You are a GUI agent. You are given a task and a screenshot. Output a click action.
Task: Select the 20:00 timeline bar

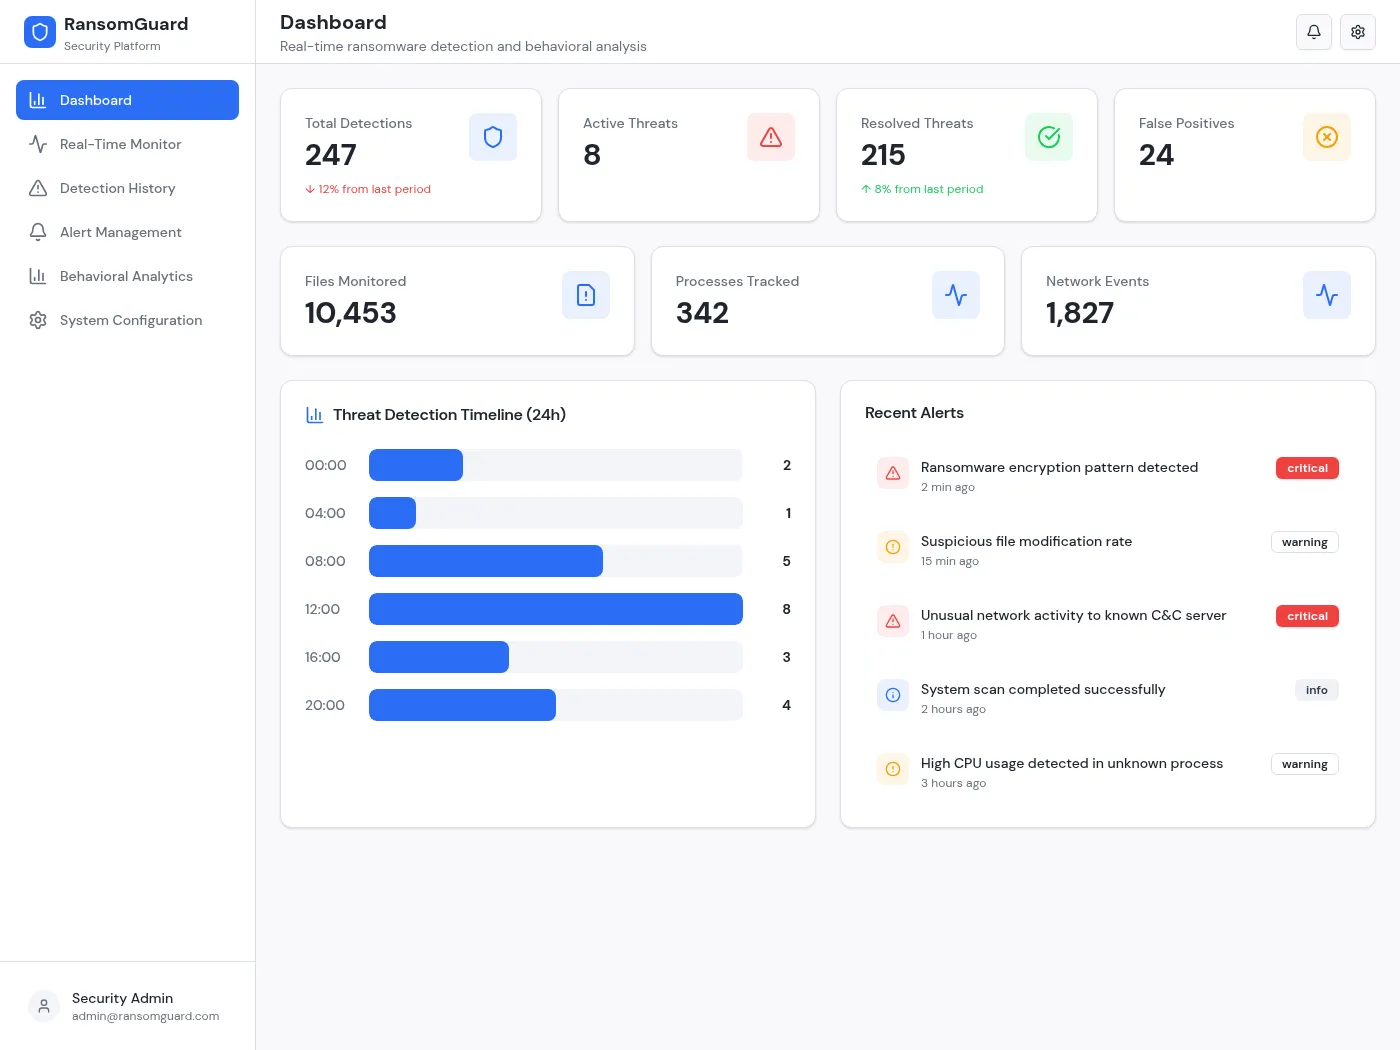pyautogui.click(x=462, y=705)
